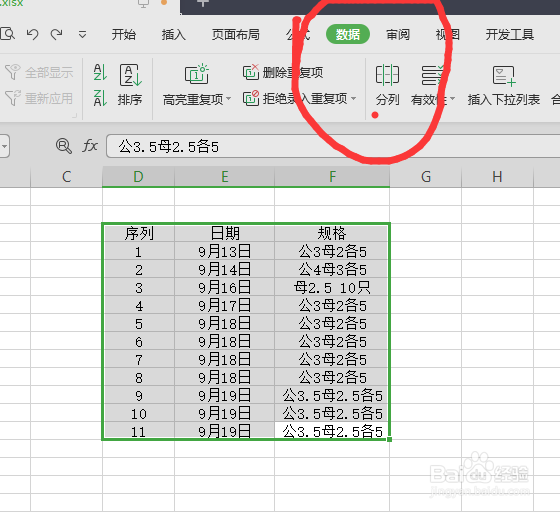Open the print preview magnifier icon
Screen dimensions: 560x512
pyautogui.click(x=8, y=34)
